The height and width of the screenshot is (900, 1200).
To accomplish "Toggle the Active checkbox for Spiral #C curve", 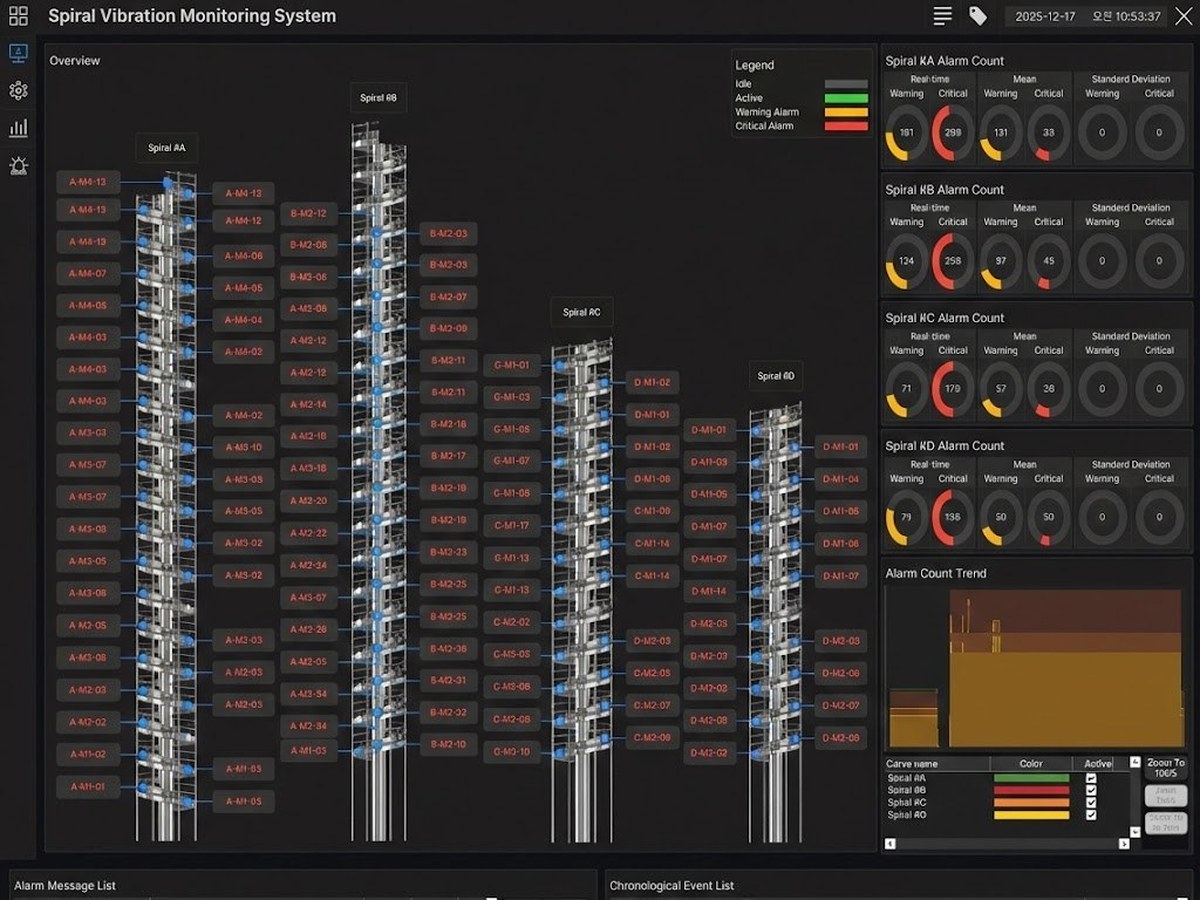I will 1091,802.
